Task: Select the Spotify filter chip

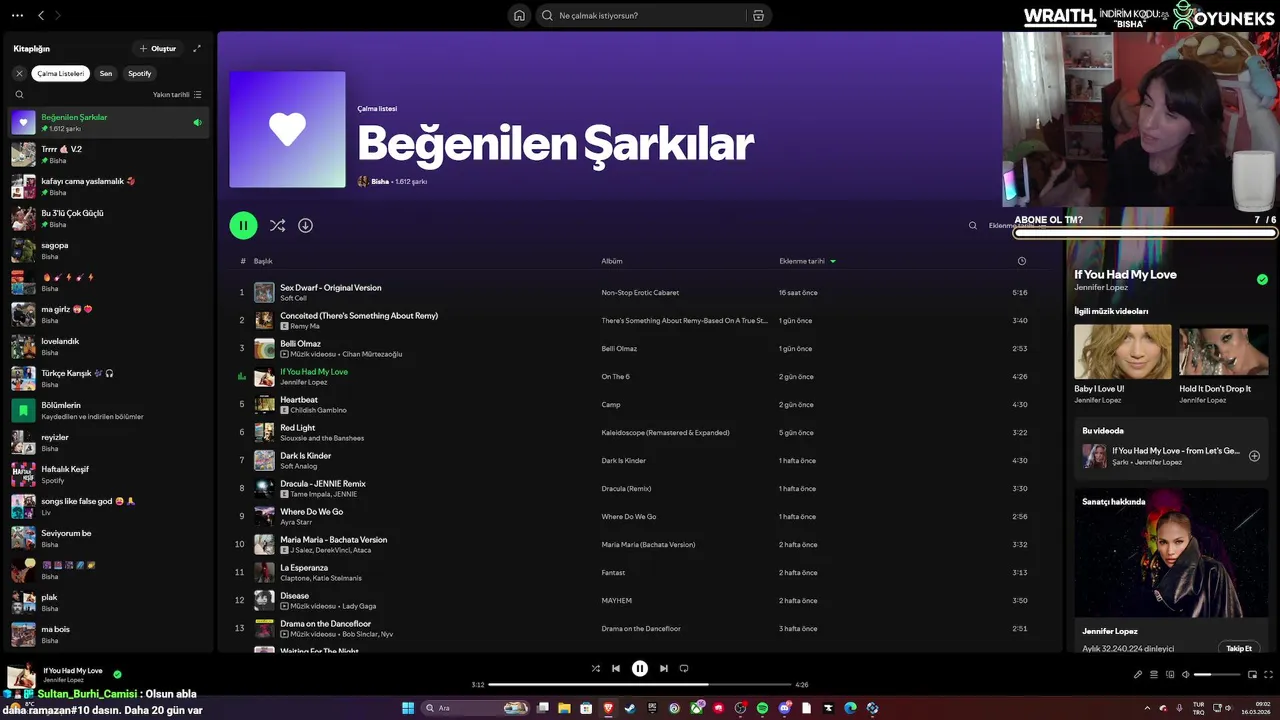Action: (140, 73)
